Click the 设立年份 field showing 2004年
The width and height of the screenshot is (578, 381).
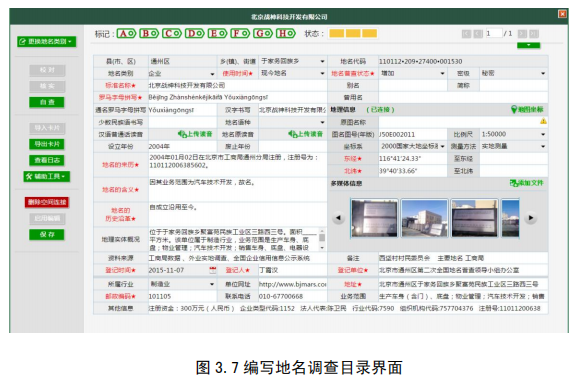(182, 146)
